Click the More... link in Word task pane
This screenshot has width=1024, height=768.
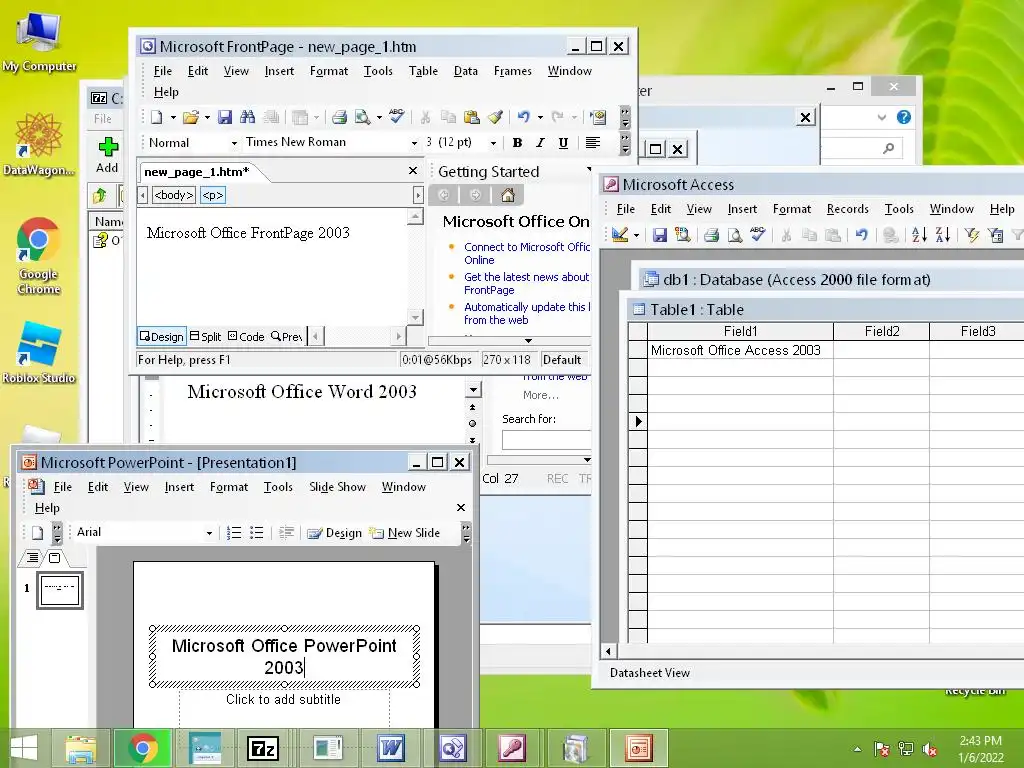pyautogui.click(x=541, y=395)
